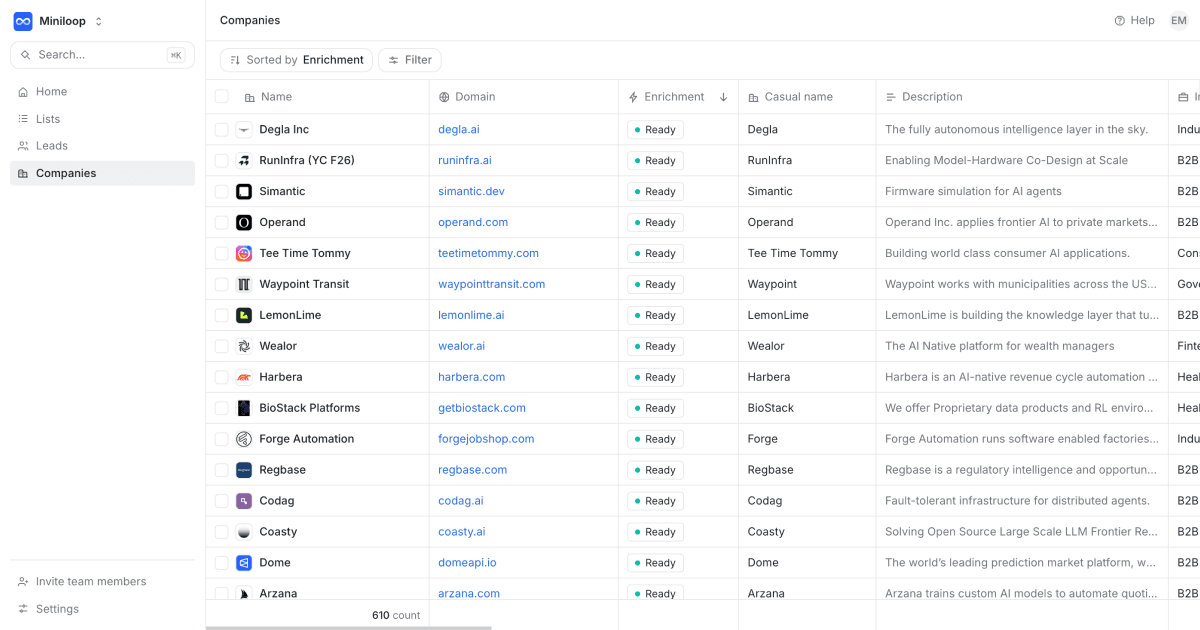Open the Dome company name
Viewport: 1200px width, 630px height.
(x=275, y=564)
